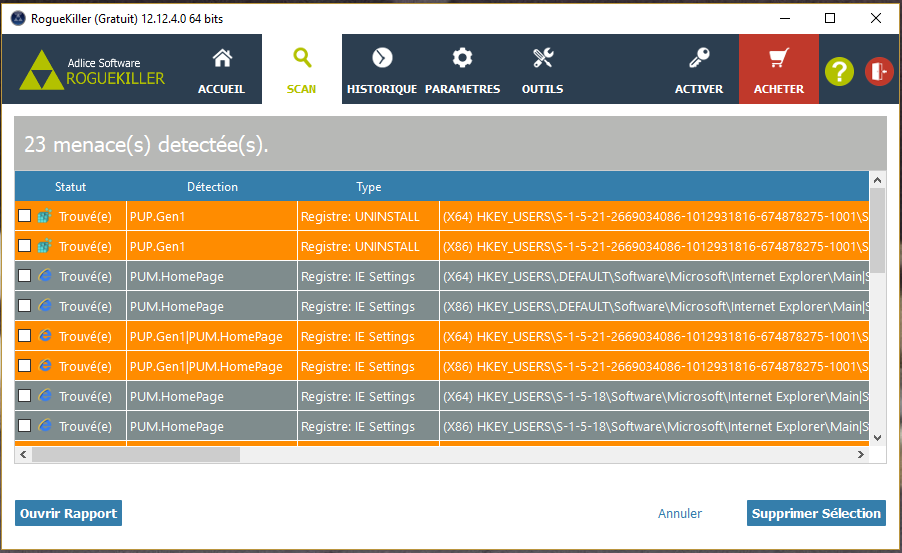902x553 pixels.
Task: Check the (X64) .DEFAULT PUM.HomePage row checkbox
Action: coord(24,276)
